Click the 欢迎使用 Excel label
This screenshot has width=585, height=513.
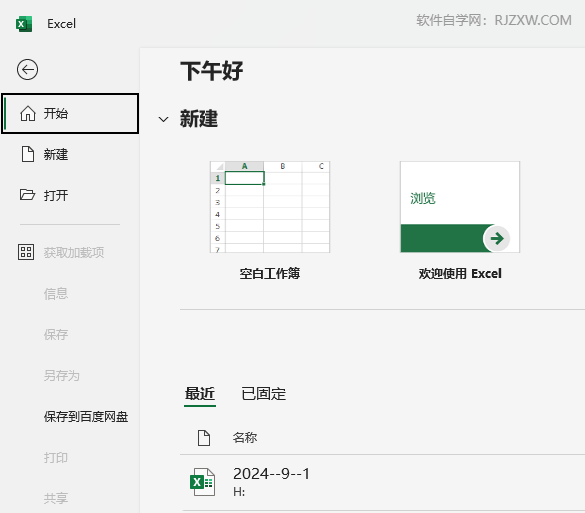(460, 273)
